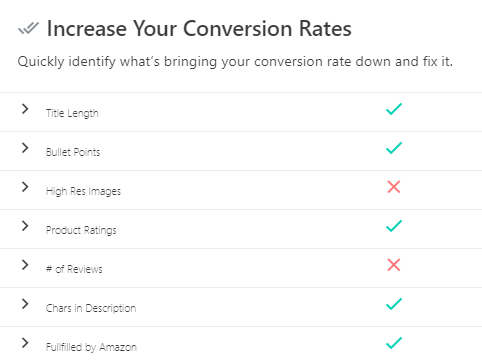Expand the Product Ratings chevron

[x=25, y=226]
